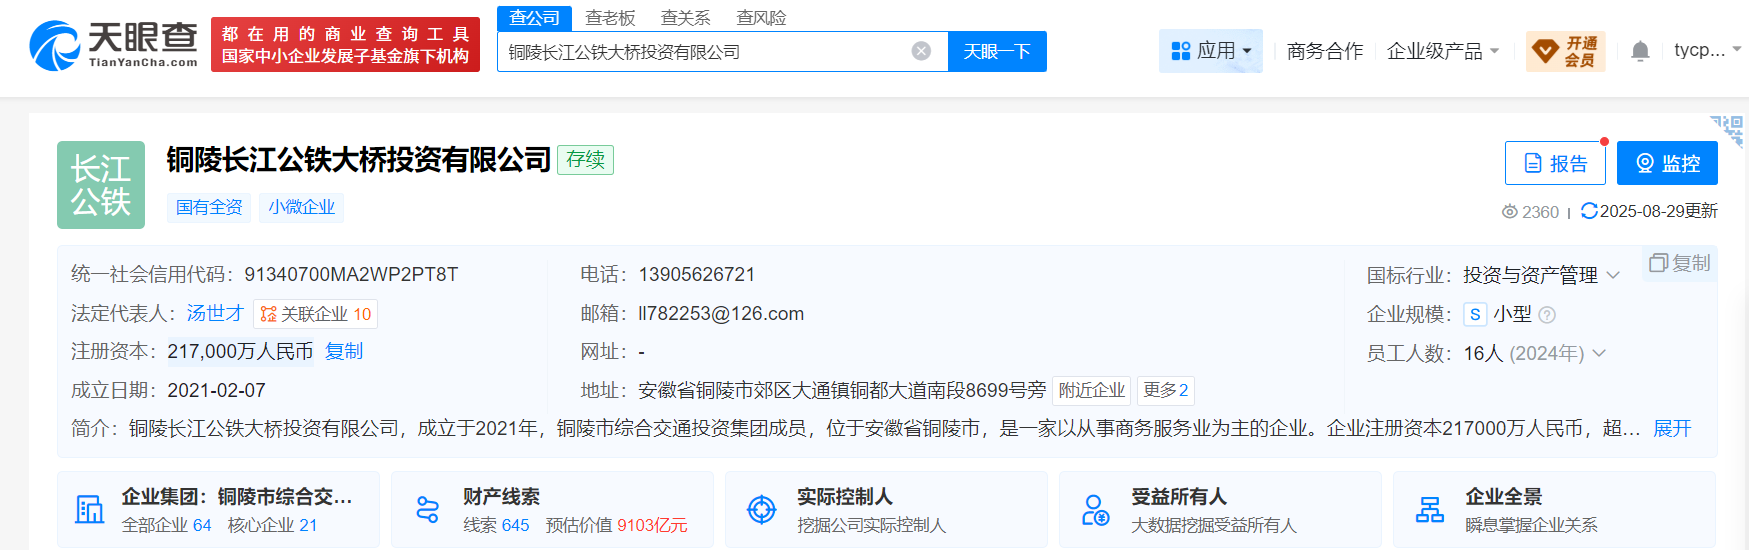
Task: Open the 商务合作 menu item
Action: pos(1325,51)
